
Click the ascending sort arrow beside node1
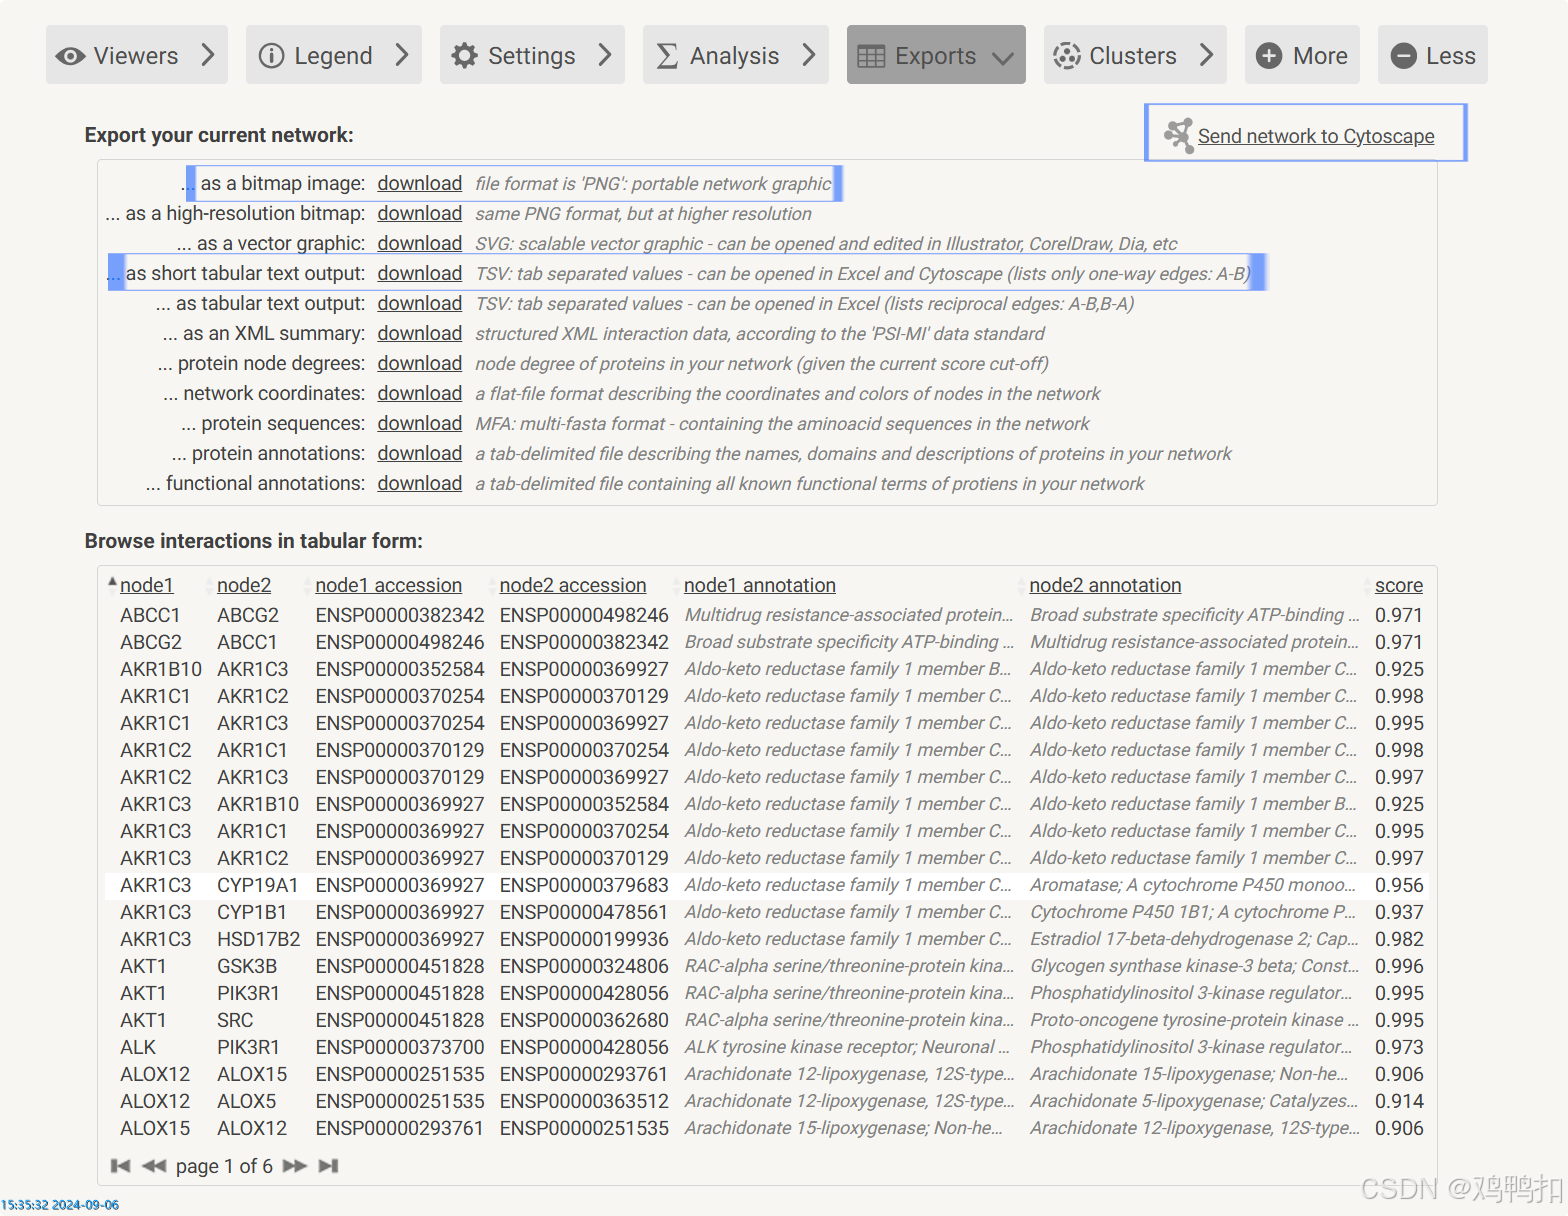click(112, 582)
